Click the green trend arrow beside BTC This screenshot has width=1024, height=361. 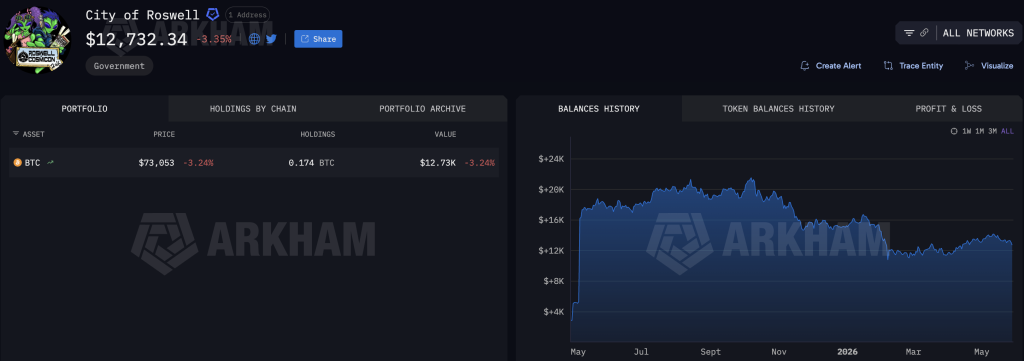[50, 163]
